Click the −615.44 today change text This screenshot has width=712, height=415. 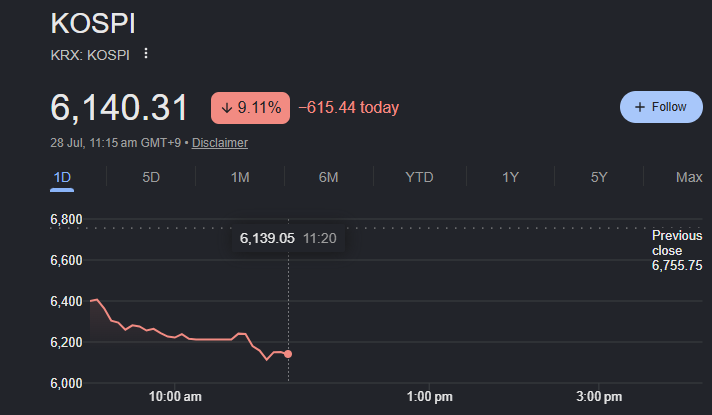(349, 108)
